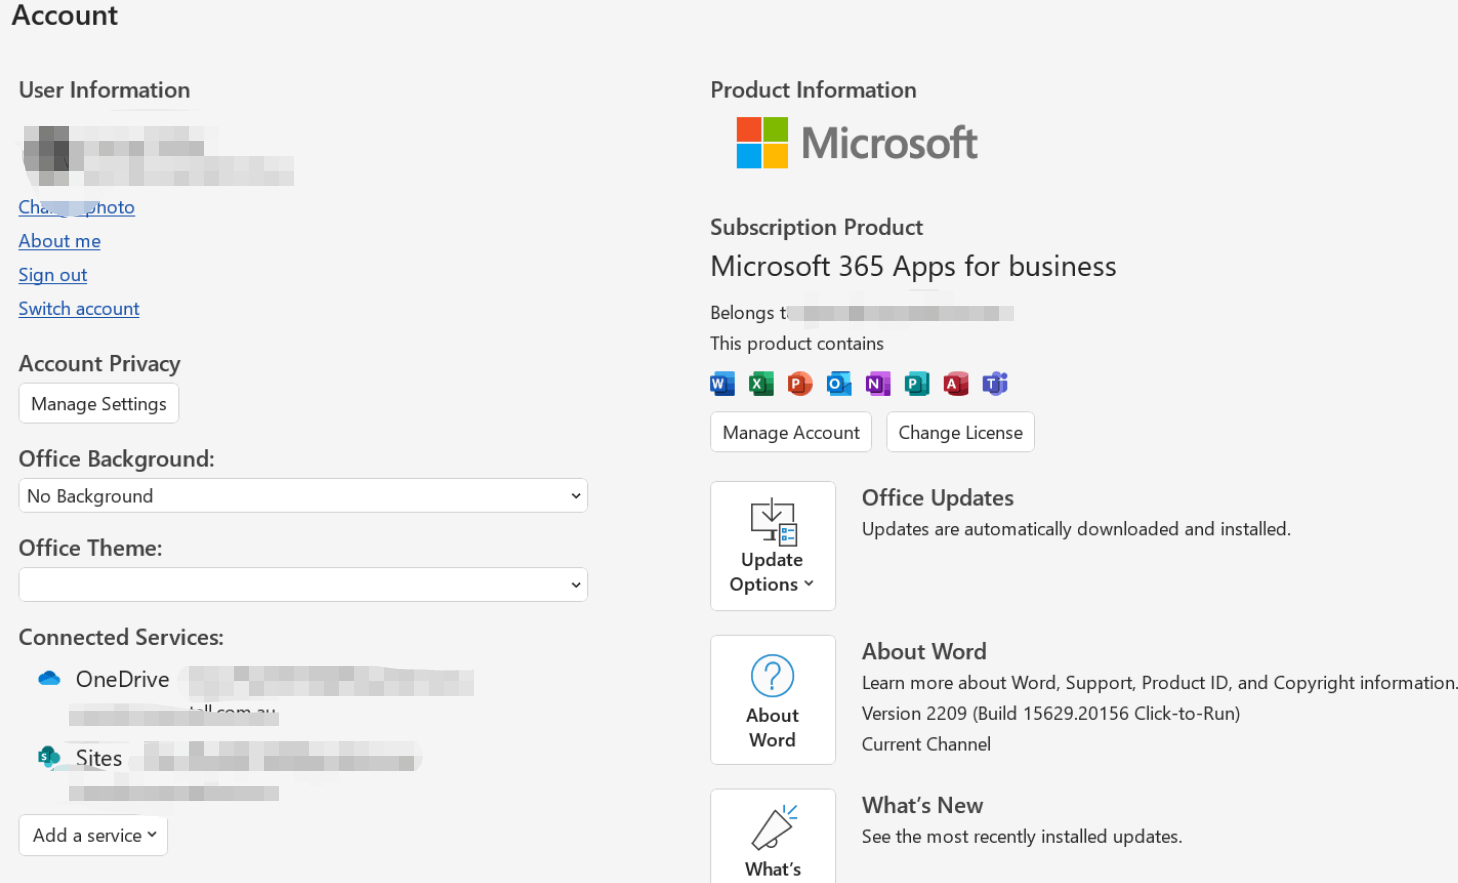Image resolution: width=1458 pixels, height=883 pixels.
Task: Click the Access app icon
Action: [x=956, y=384]
